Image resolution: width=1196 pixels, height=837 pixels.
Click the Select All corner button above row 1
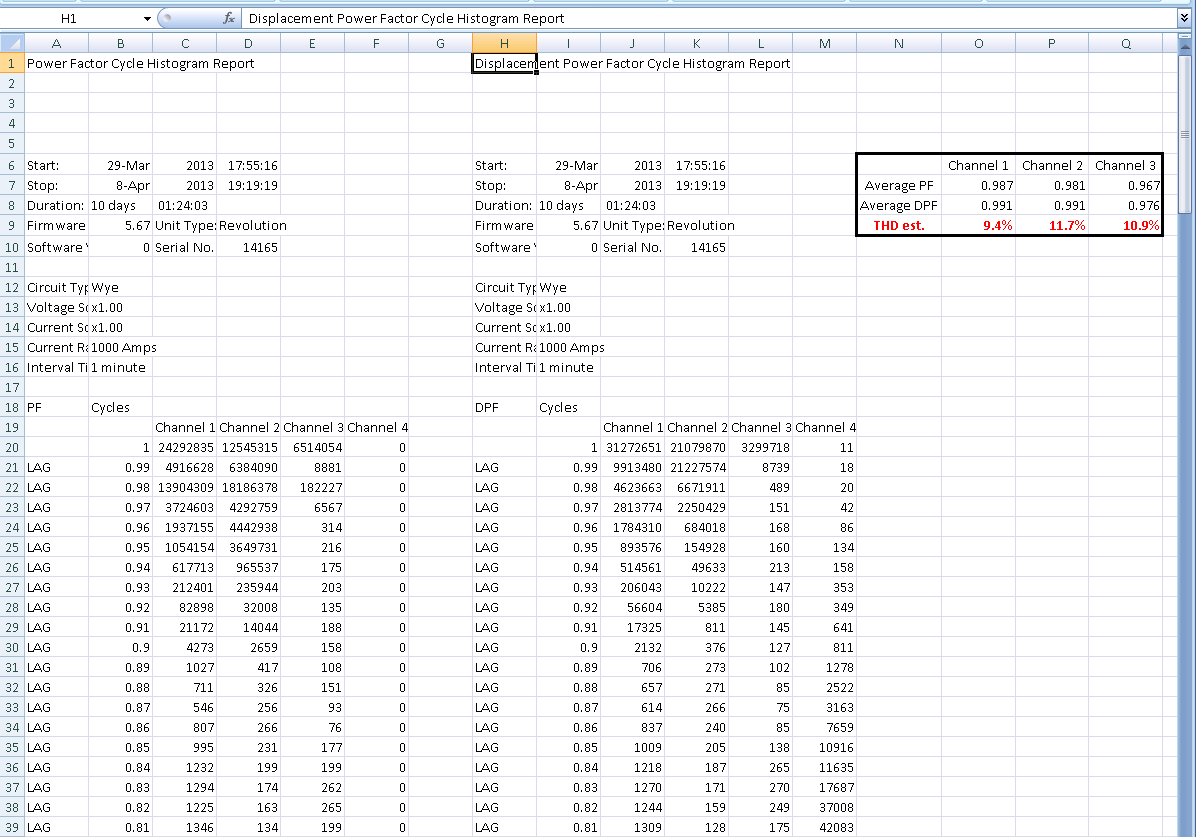click(x=11, y=42)
